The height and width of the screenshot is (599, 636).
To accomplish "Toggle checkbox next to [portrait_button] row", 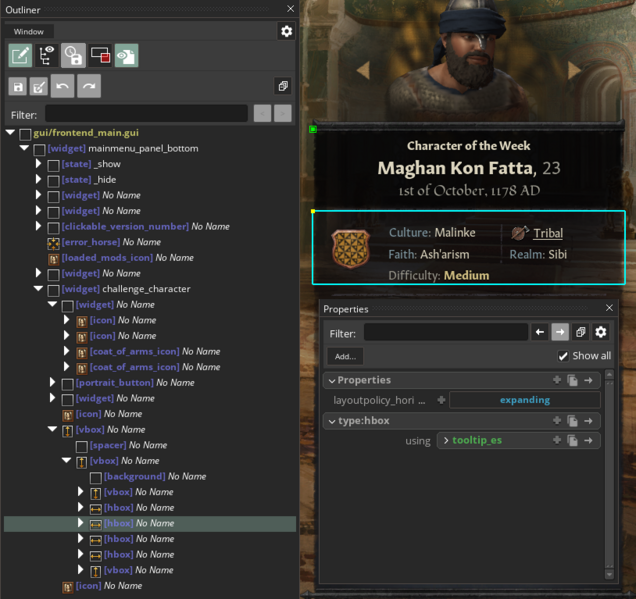I will (68, 383).
